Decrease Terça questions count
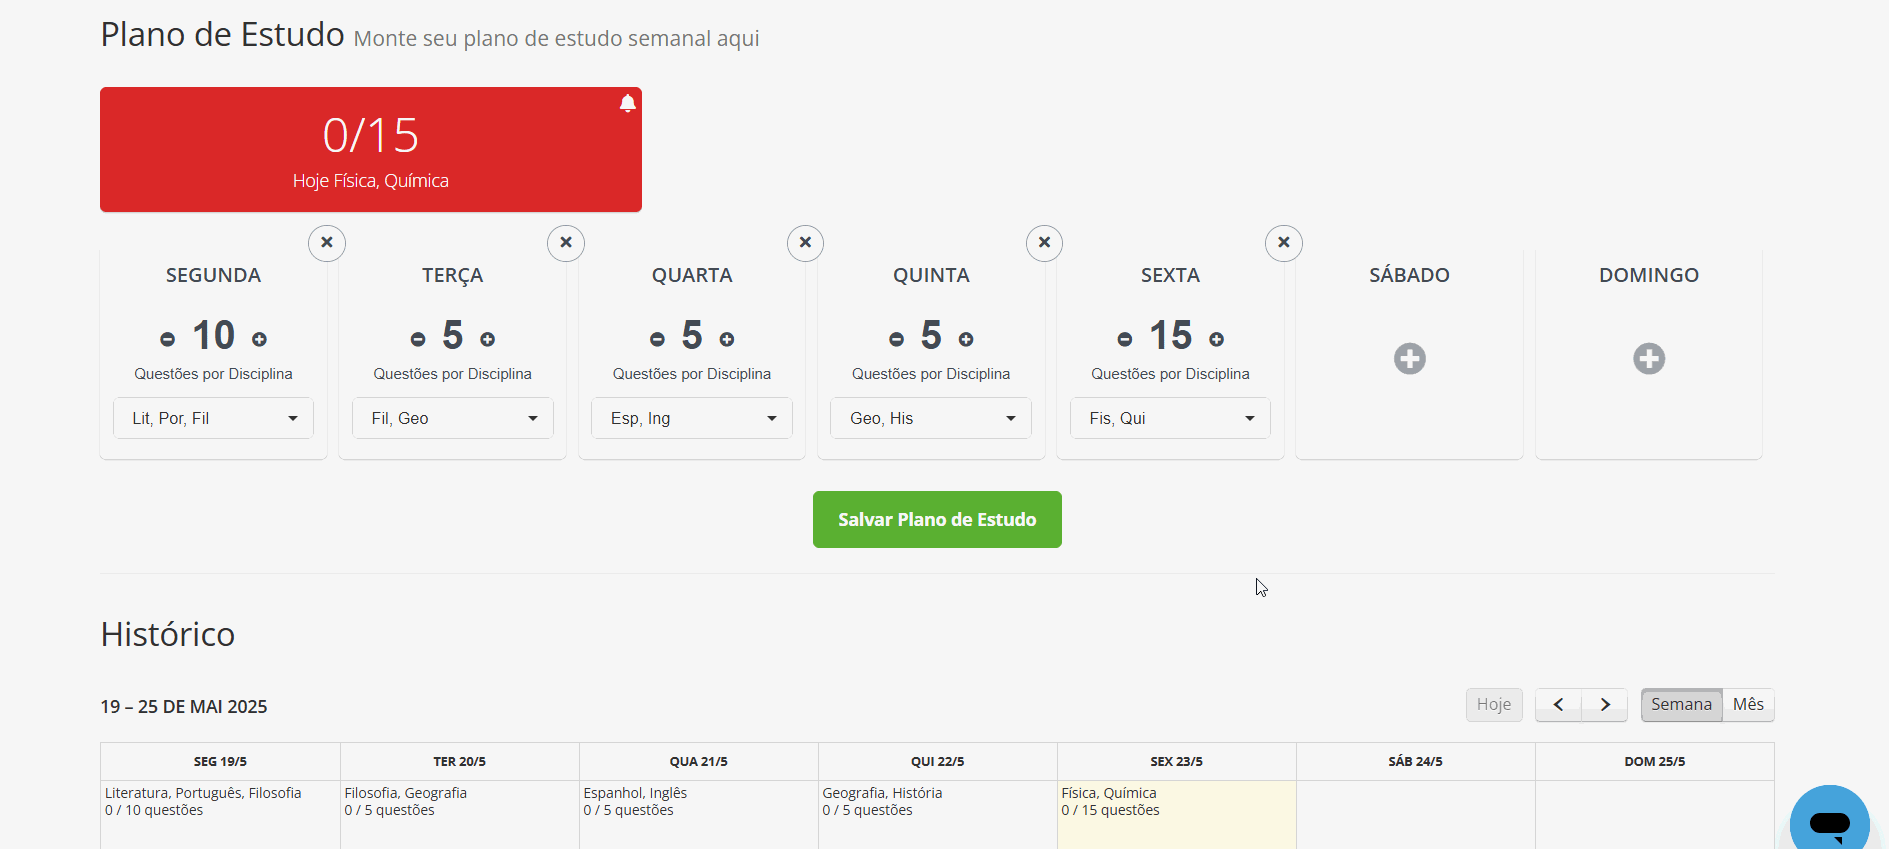 (418, 339)
